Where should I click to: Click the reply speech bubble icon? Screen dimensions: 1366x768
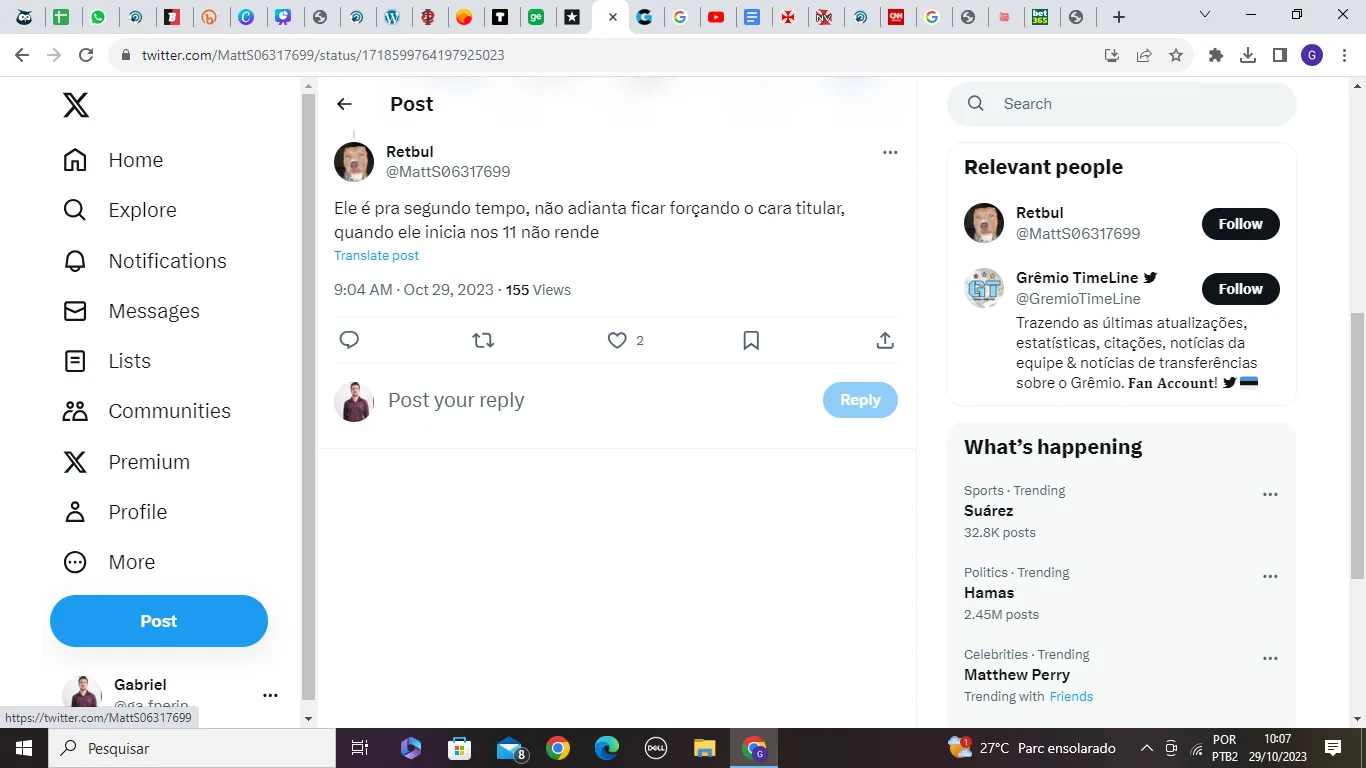349,341
